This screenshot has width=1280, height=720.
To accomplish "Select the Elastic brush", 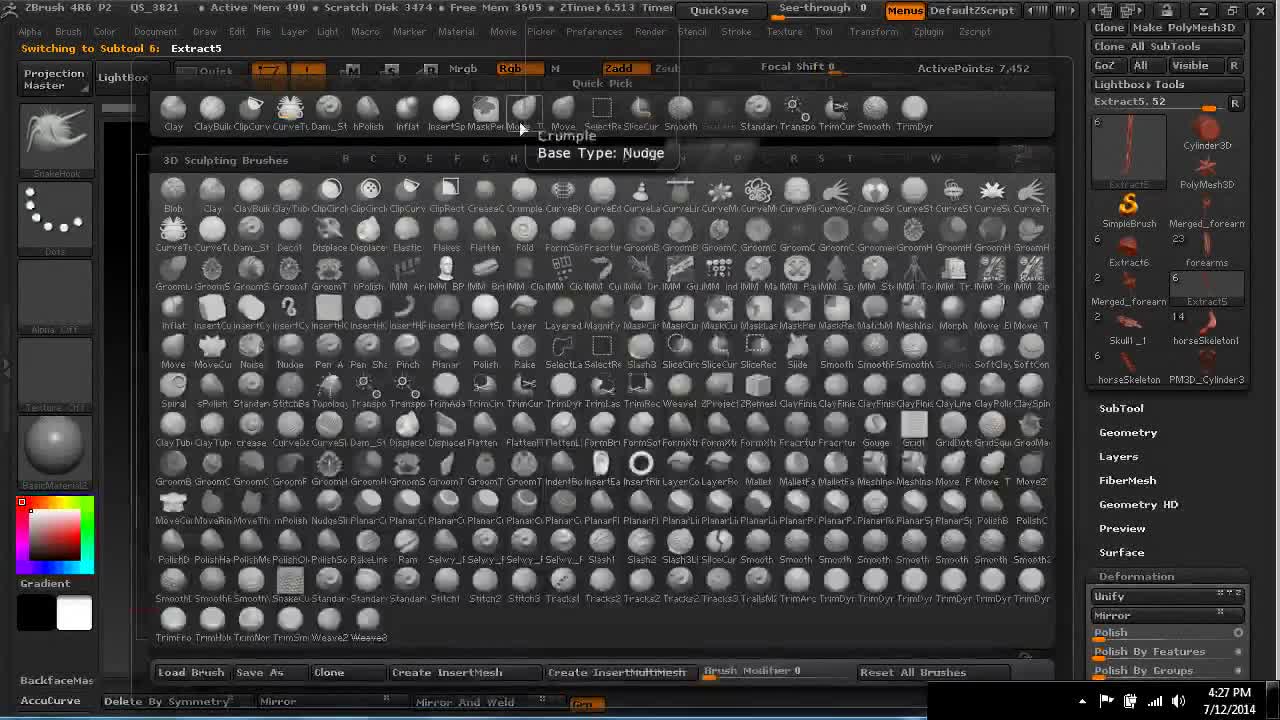I will pos(407,233).
